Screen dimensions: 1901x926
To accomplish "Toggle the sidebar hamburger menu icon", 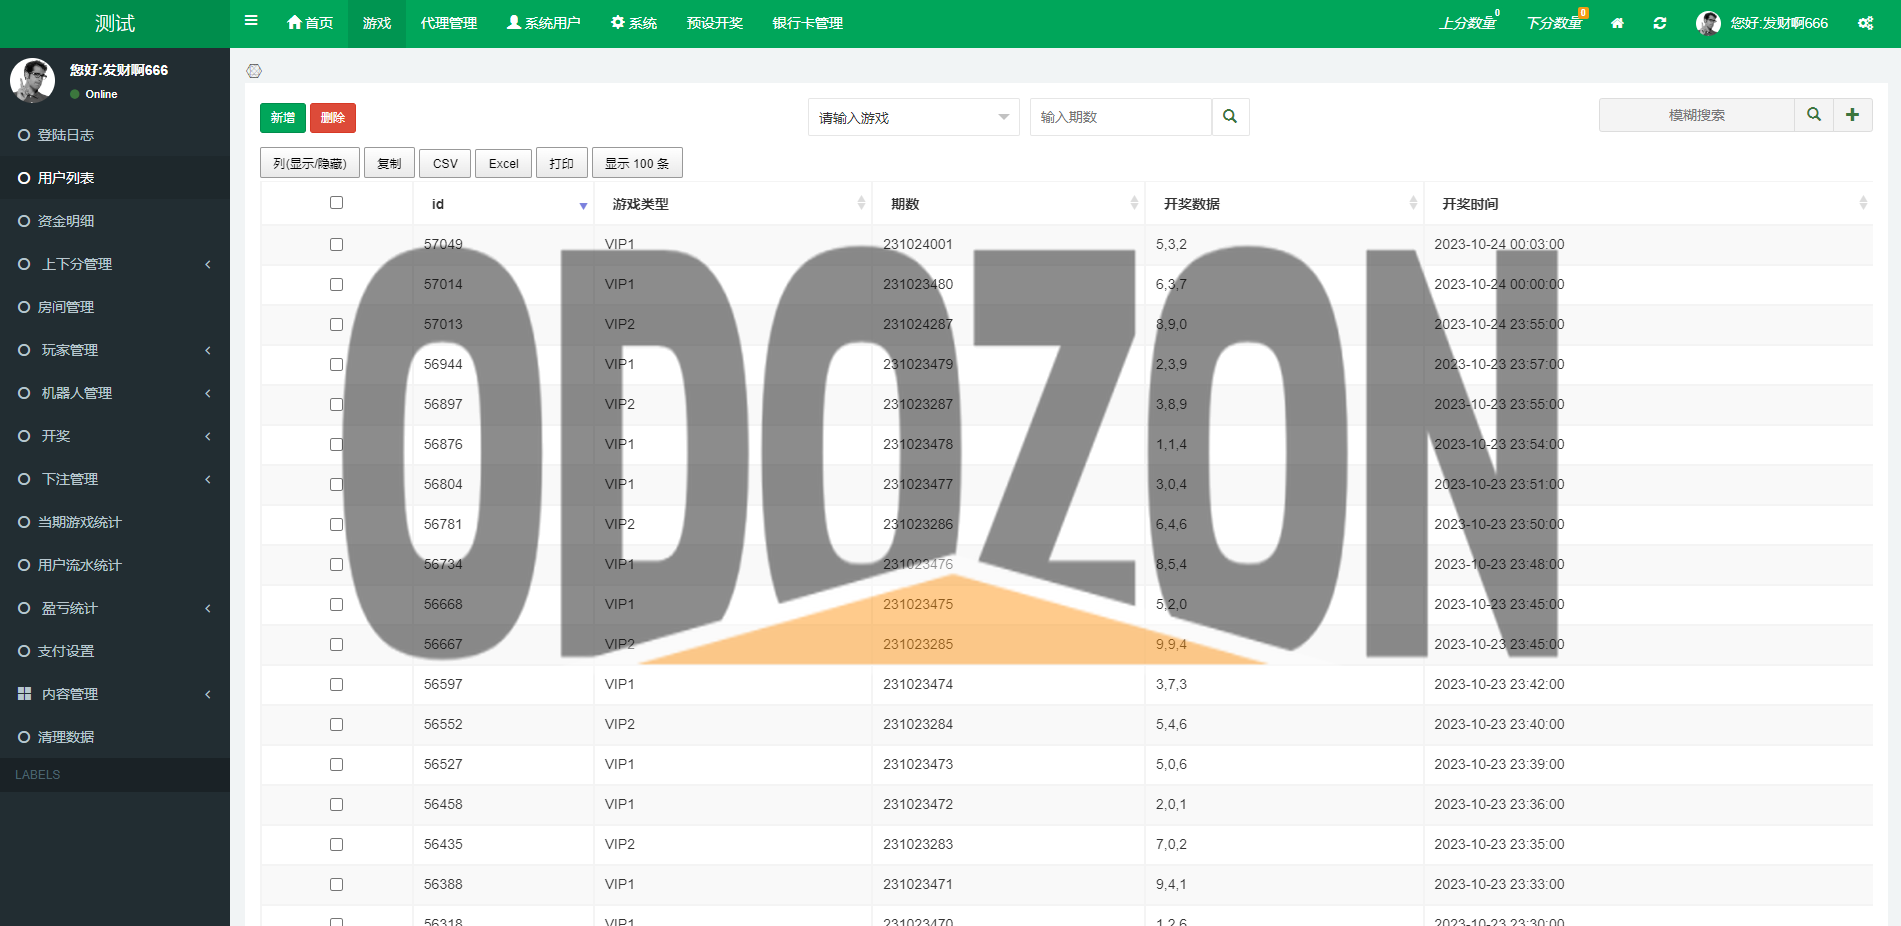I will 251,21.
